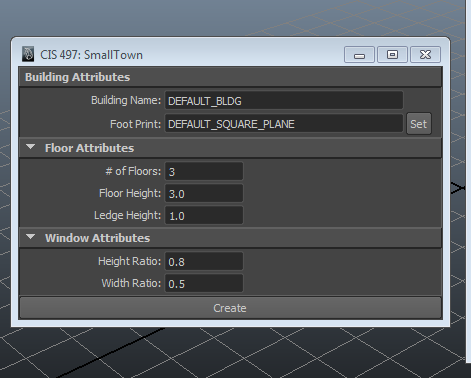Screen dimensions: 471x378
Task: Click the Window Attributes header title
Action: [x=97, y=238]
